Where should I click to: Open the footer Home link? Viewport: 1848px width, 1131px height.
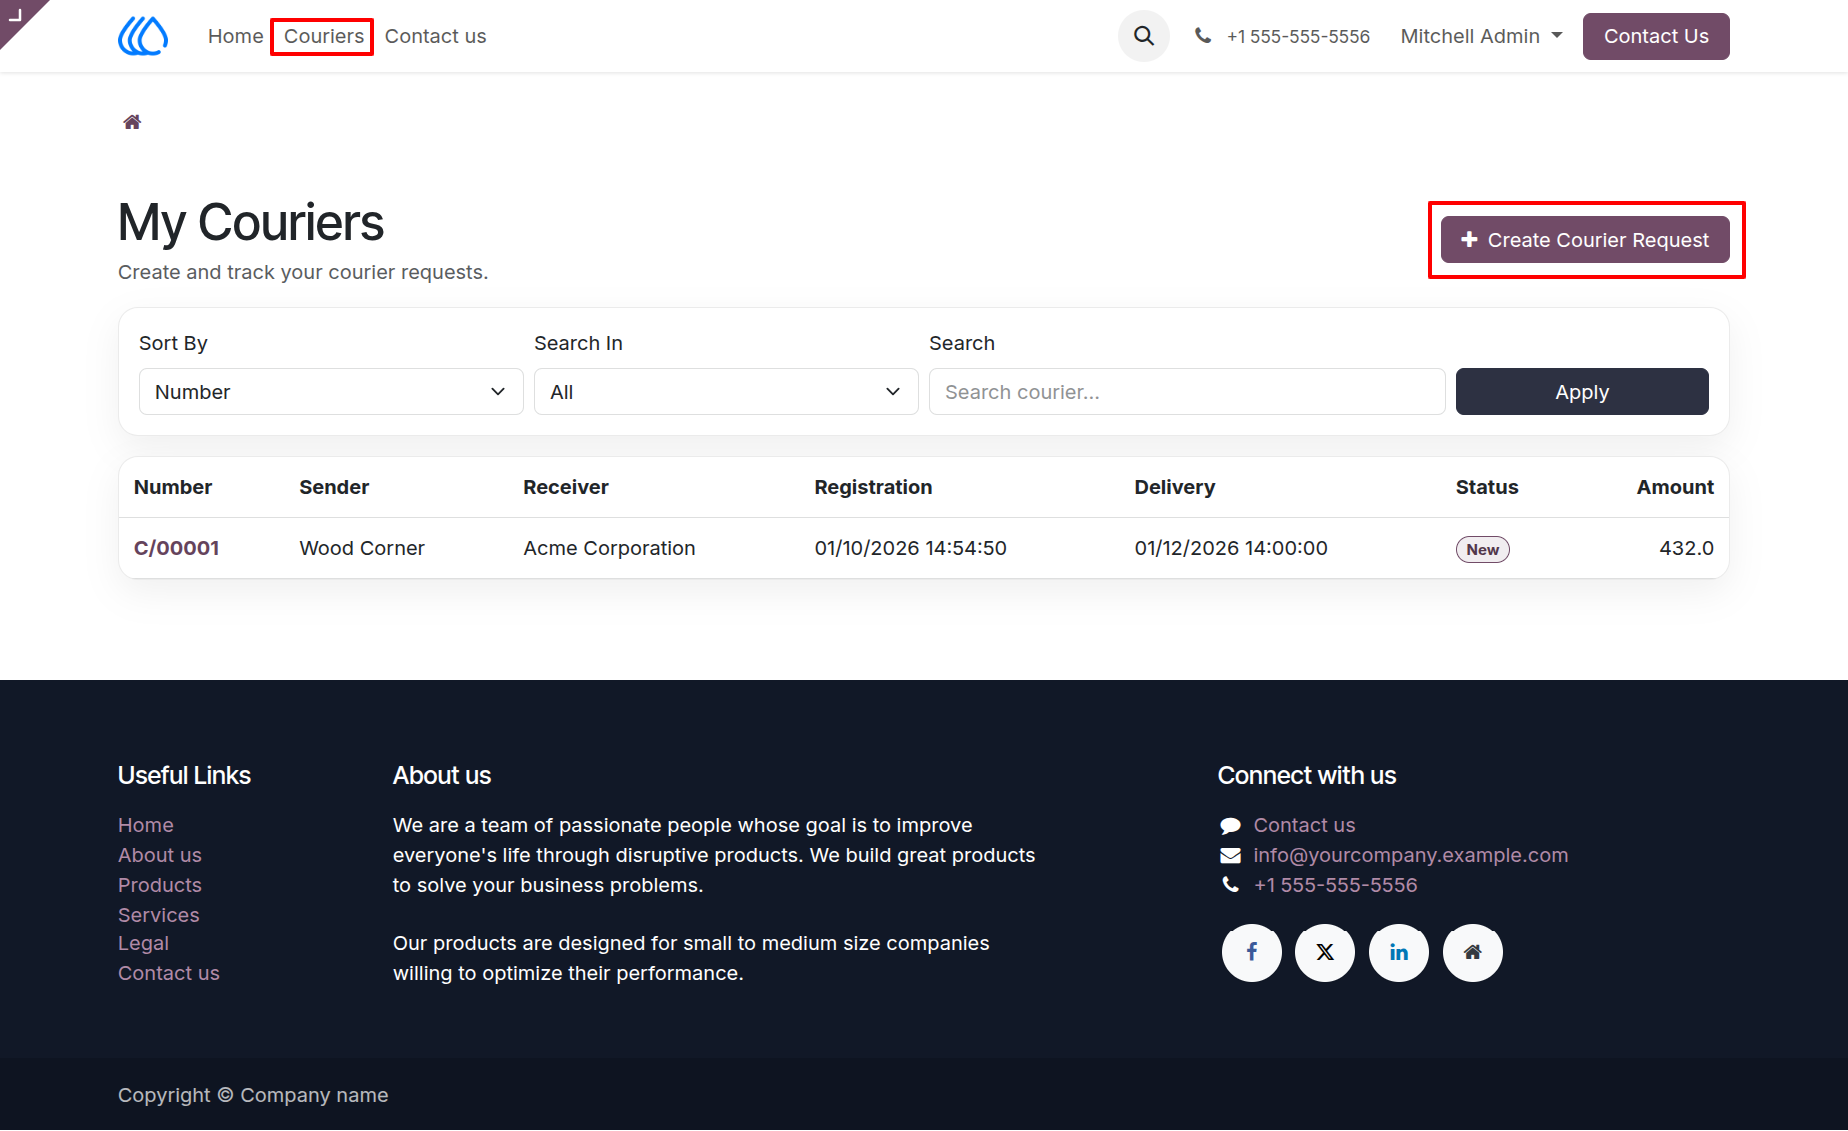[x=146, y=825]
